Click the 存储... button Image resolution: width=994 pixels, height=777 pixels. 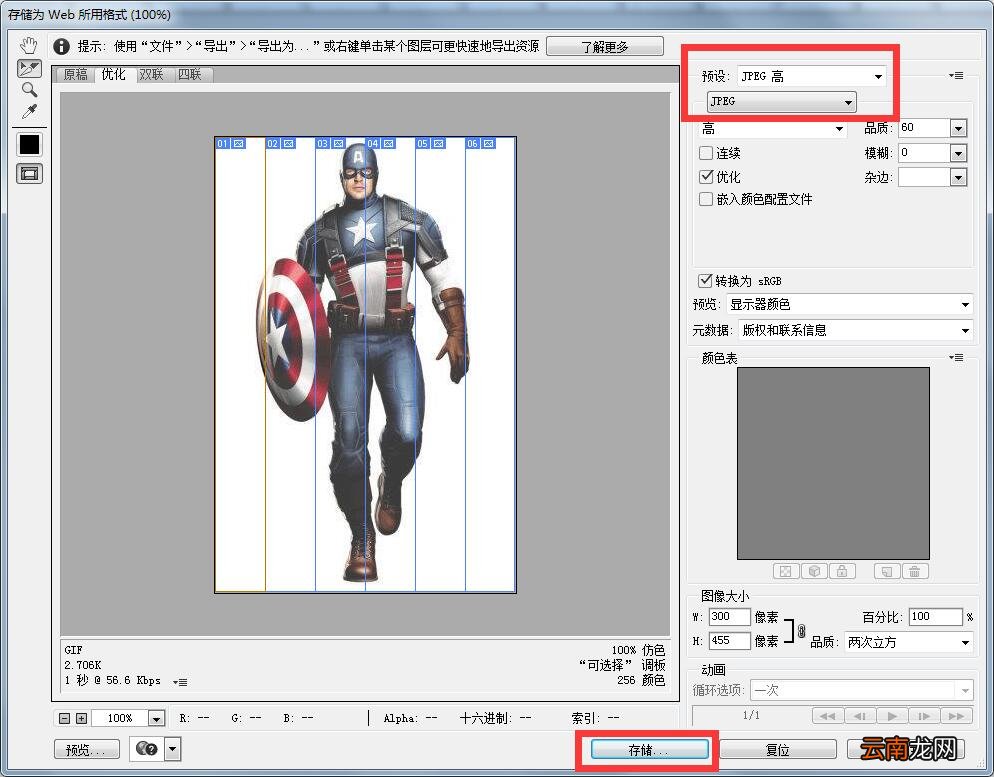click(x=649, y=750)
